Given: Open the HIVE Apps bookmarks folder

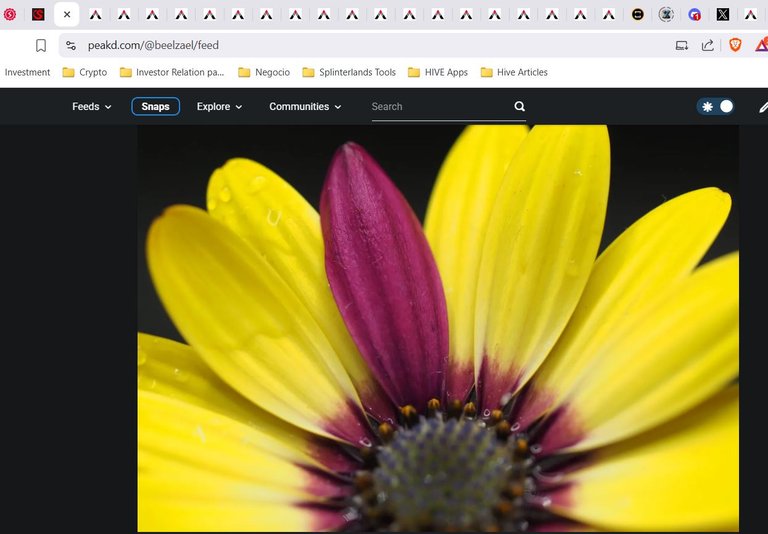Looking at the screenshot, I should [x=438, y=73].
